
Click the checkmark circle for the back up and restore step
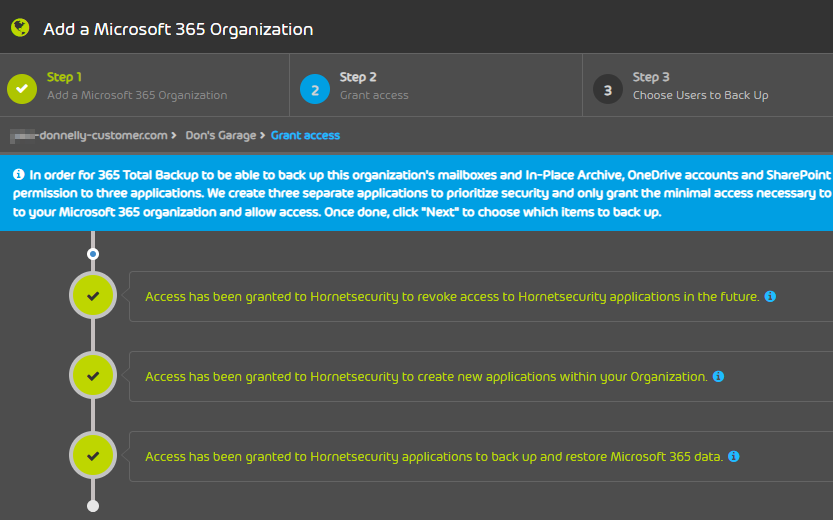93,456
